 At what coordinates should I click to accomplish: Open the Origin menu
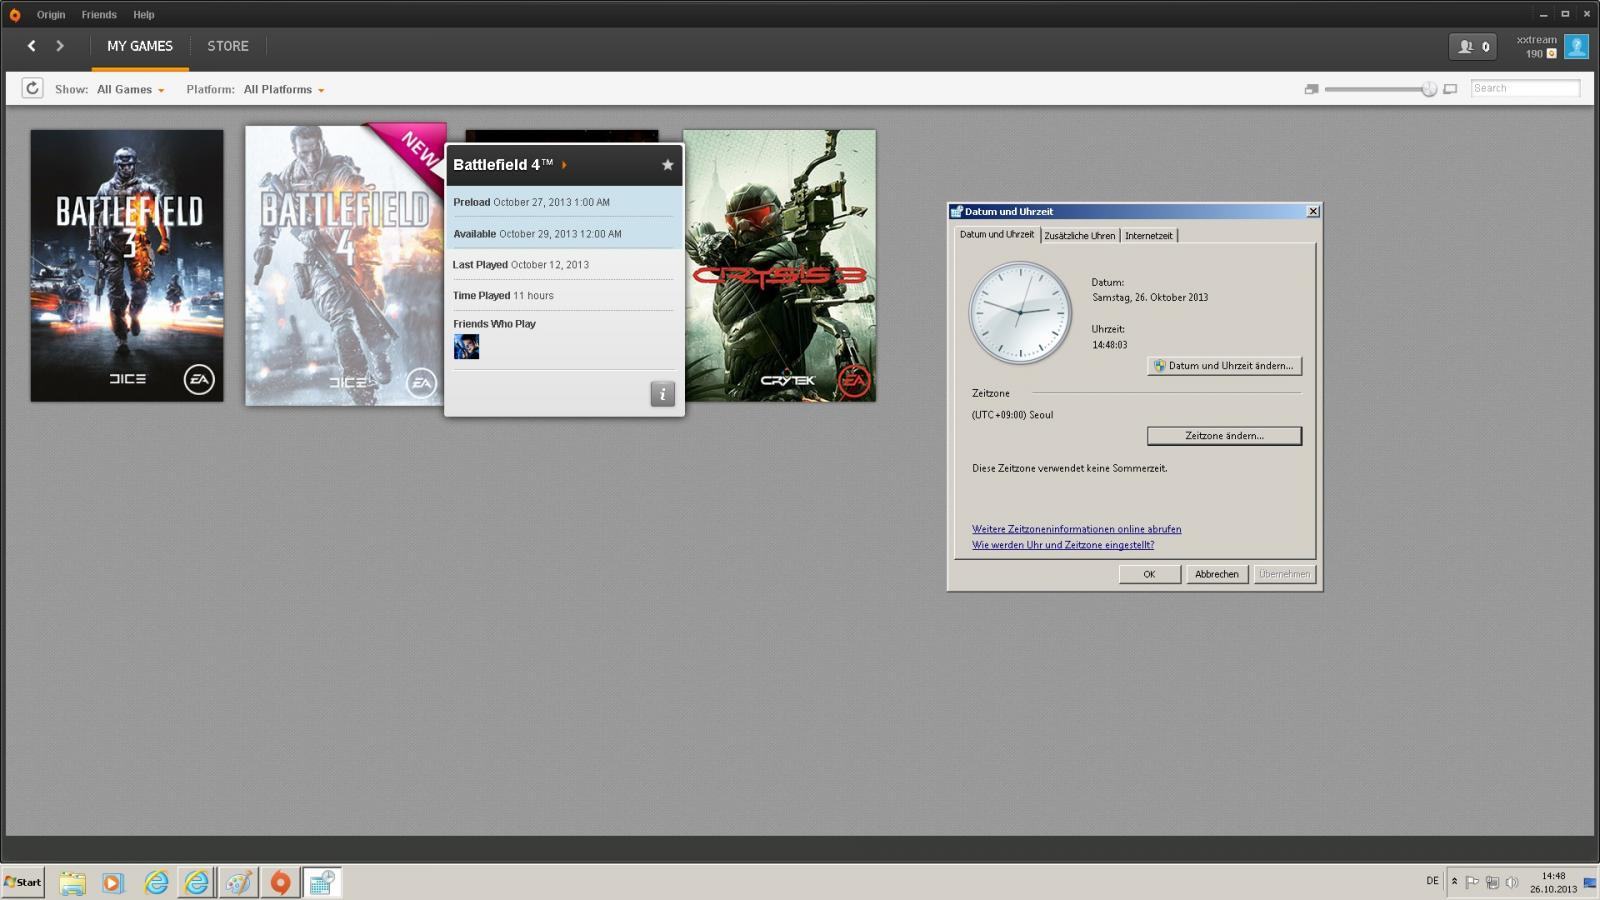51,15
